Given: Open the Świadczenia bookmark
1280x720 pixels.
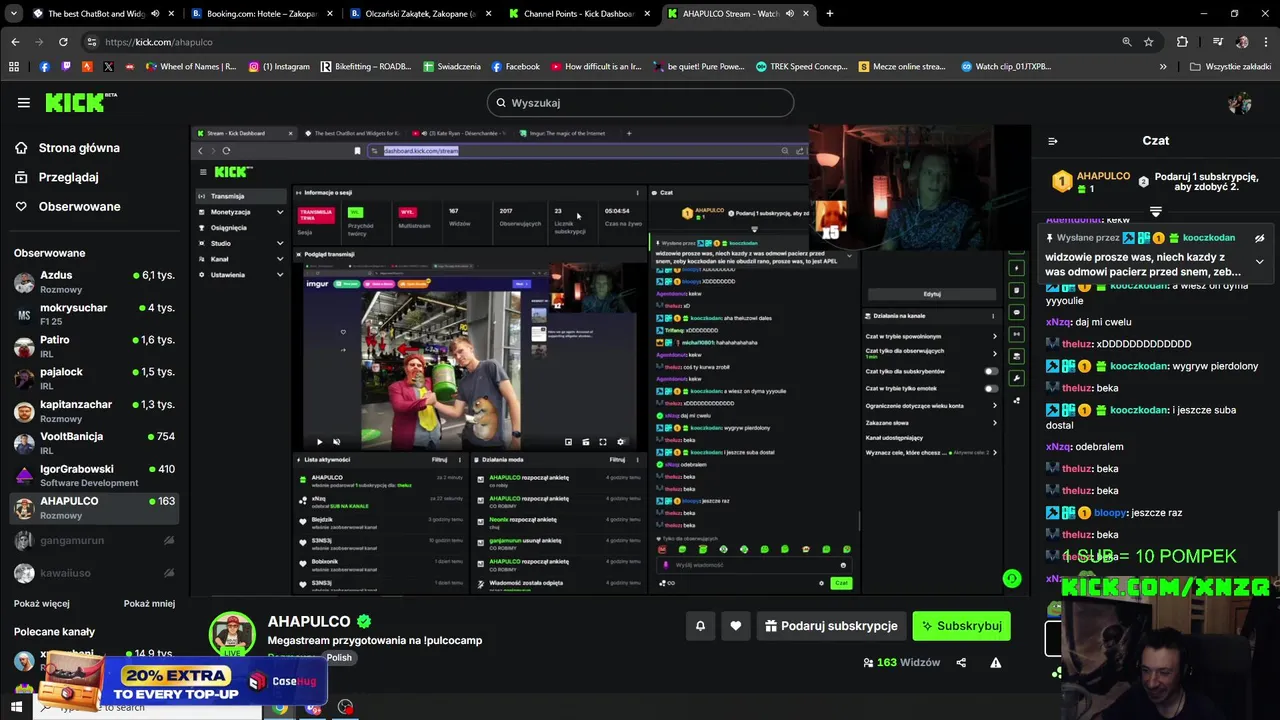Looking at the screenshot, I should point(452,67).
